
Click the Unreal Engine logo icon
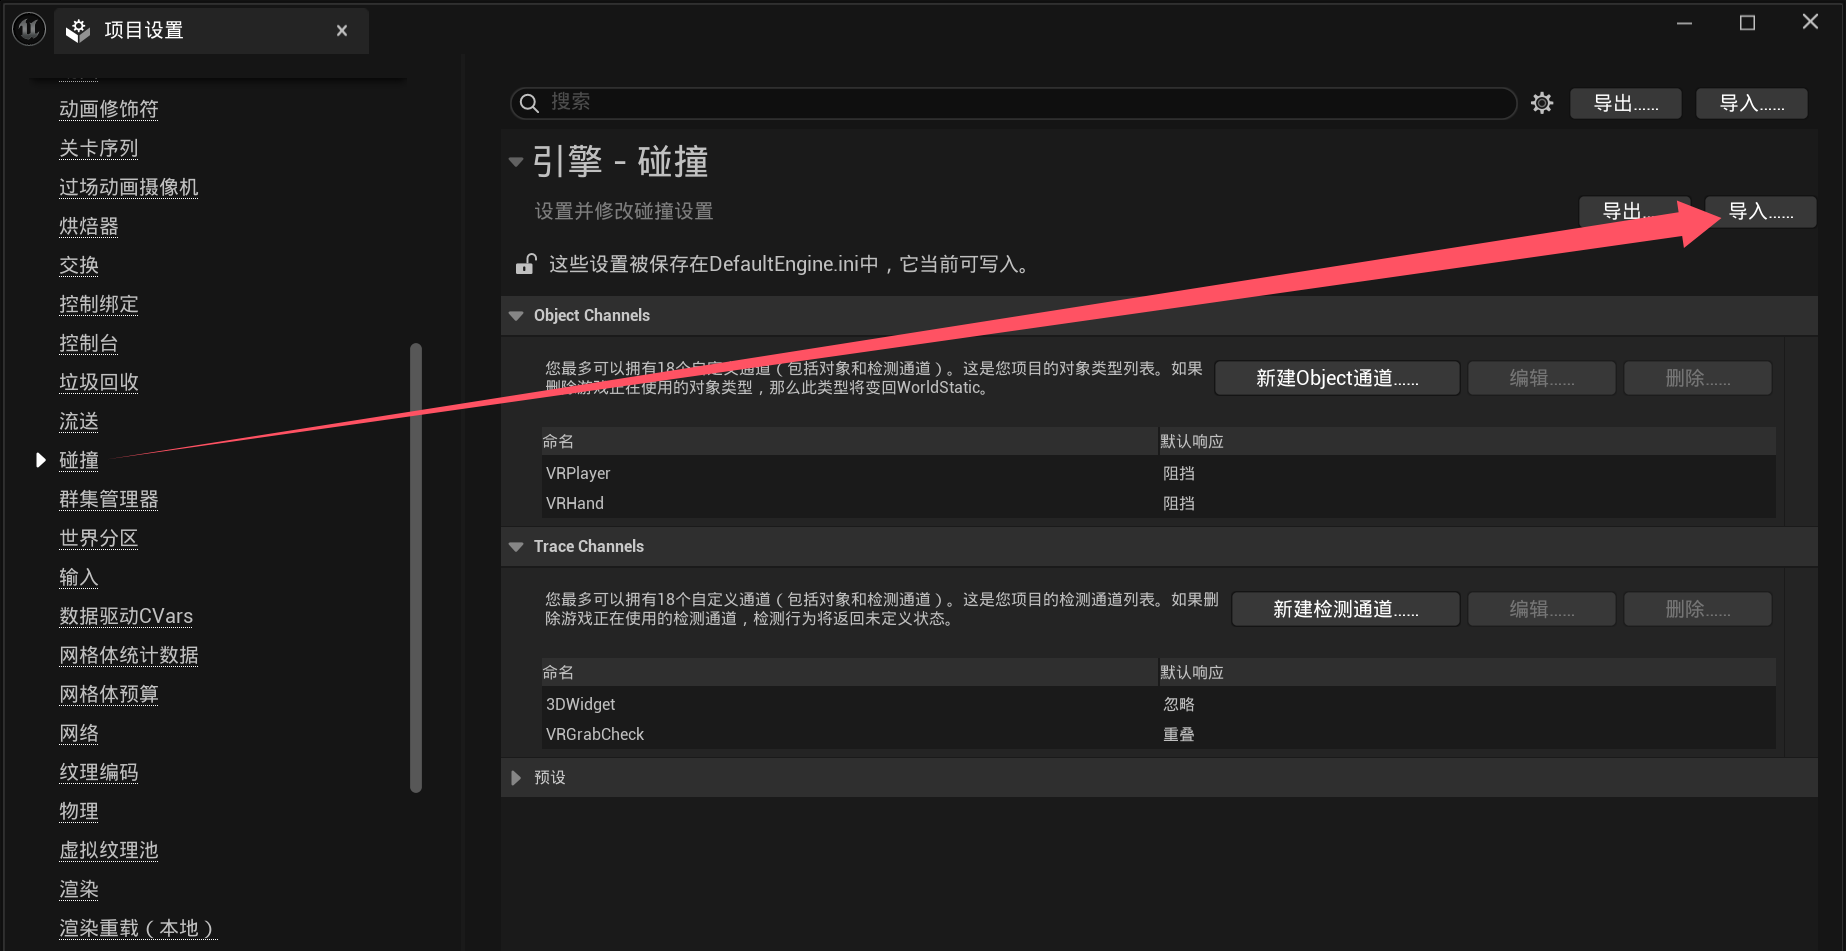tap(29, 29)
